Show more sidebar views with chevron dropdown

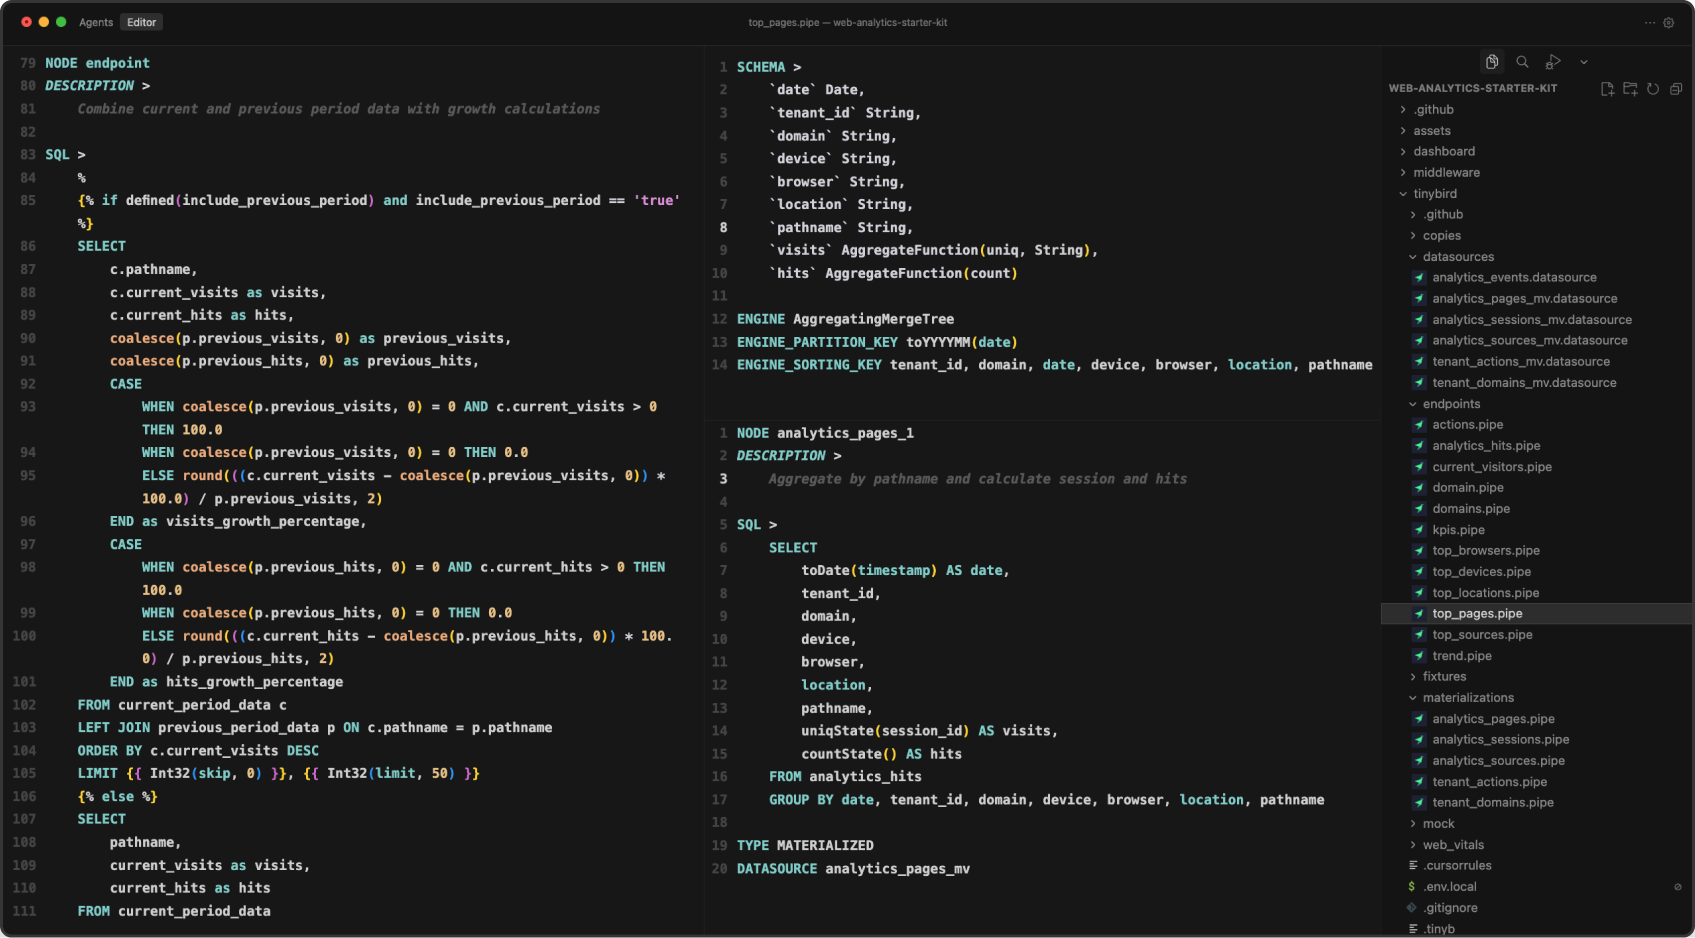tap(1584, 62)
